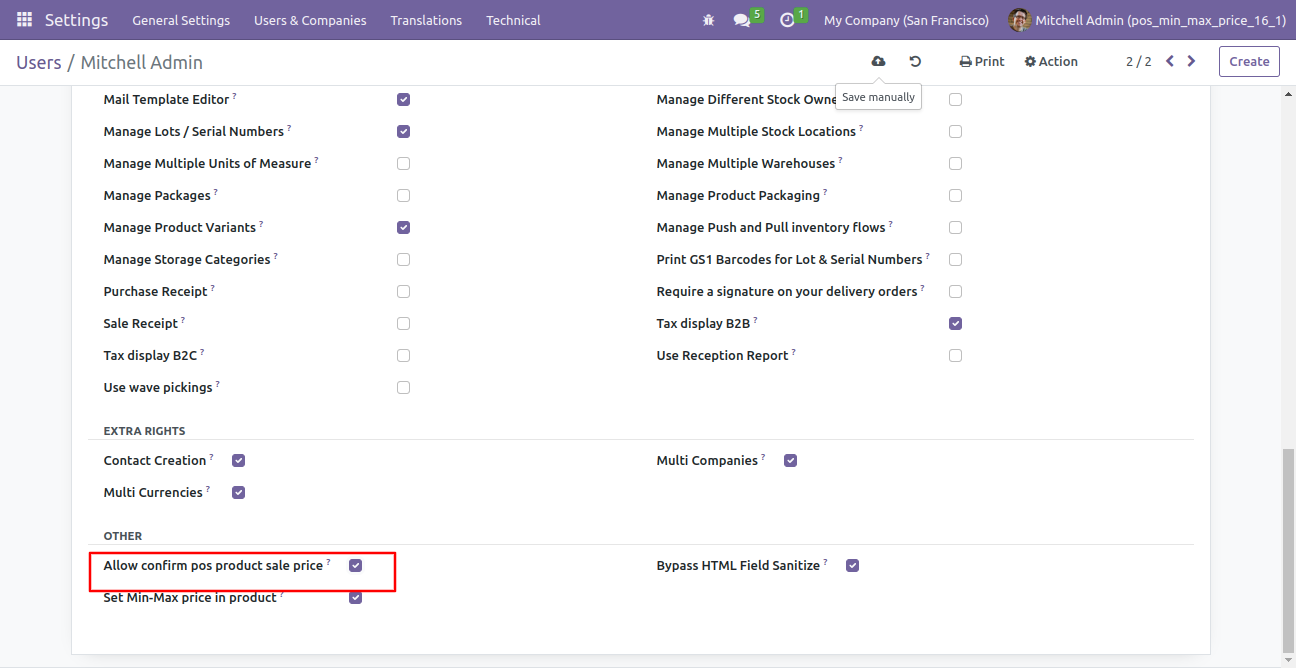Click the Create button

click(1249, 61)
